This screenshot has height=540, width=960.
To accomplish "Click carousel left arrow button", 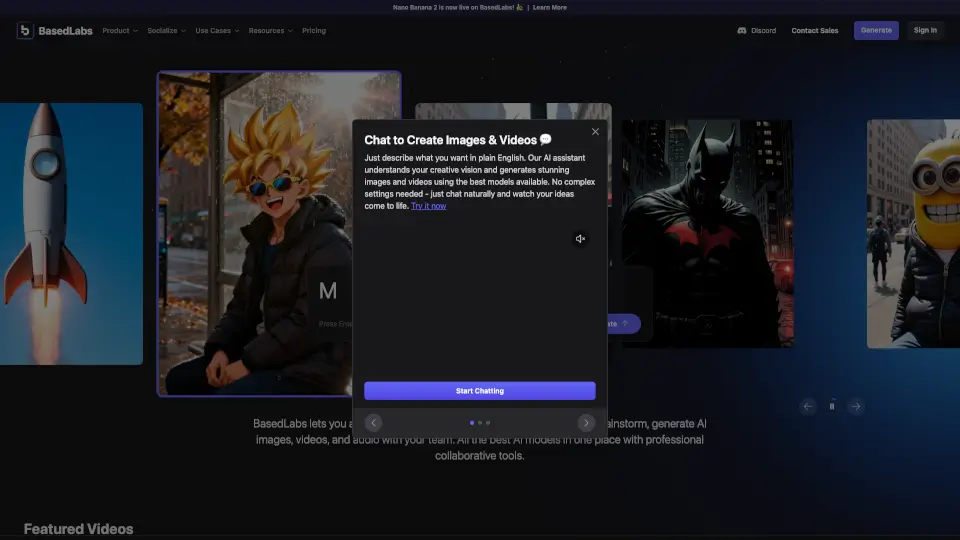I will (808, 406).
